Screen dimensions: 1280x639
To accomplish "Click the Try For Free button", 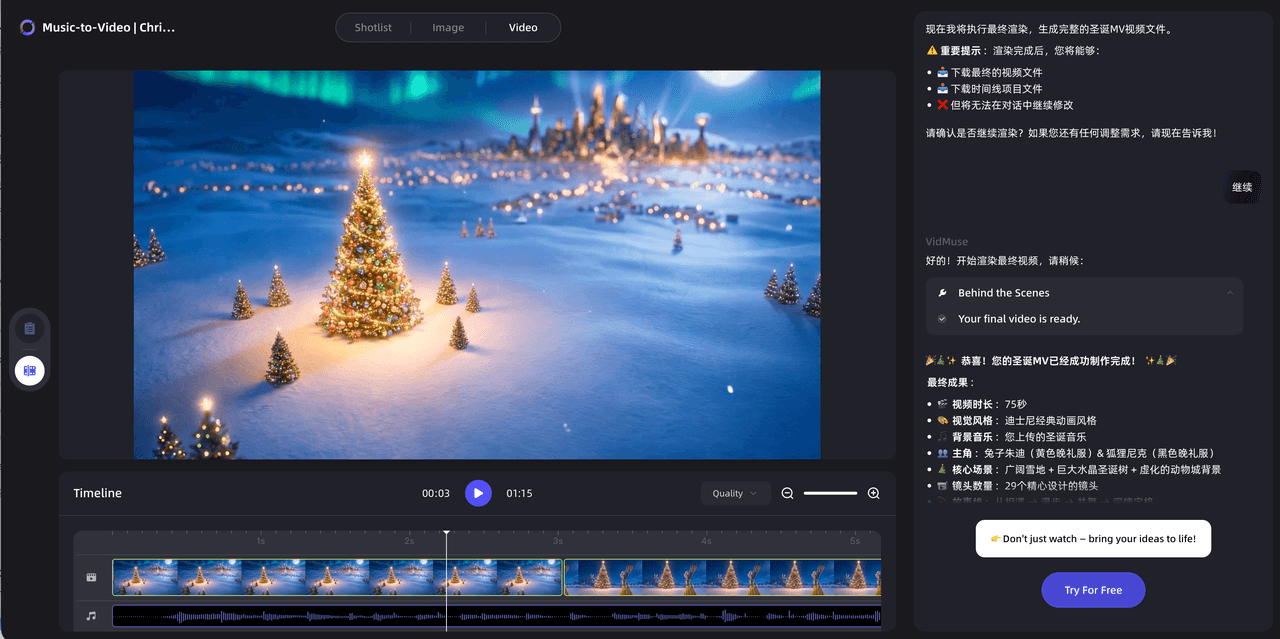I will pos(1093,590).
